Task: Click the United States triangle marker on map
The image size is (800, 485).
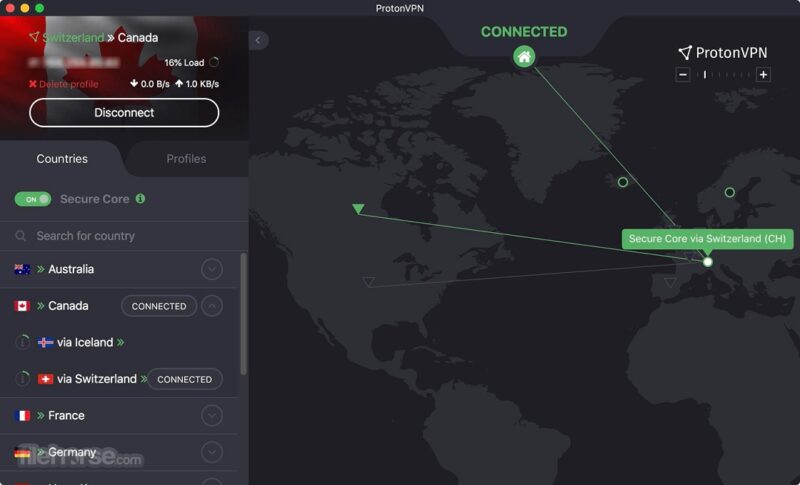Action: coord(369,282)
